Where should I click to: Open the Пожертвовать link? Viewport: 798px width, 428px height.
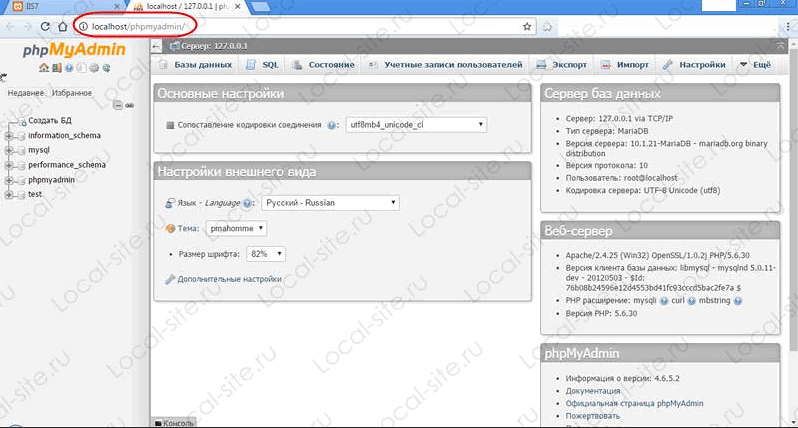click(593, 416)
